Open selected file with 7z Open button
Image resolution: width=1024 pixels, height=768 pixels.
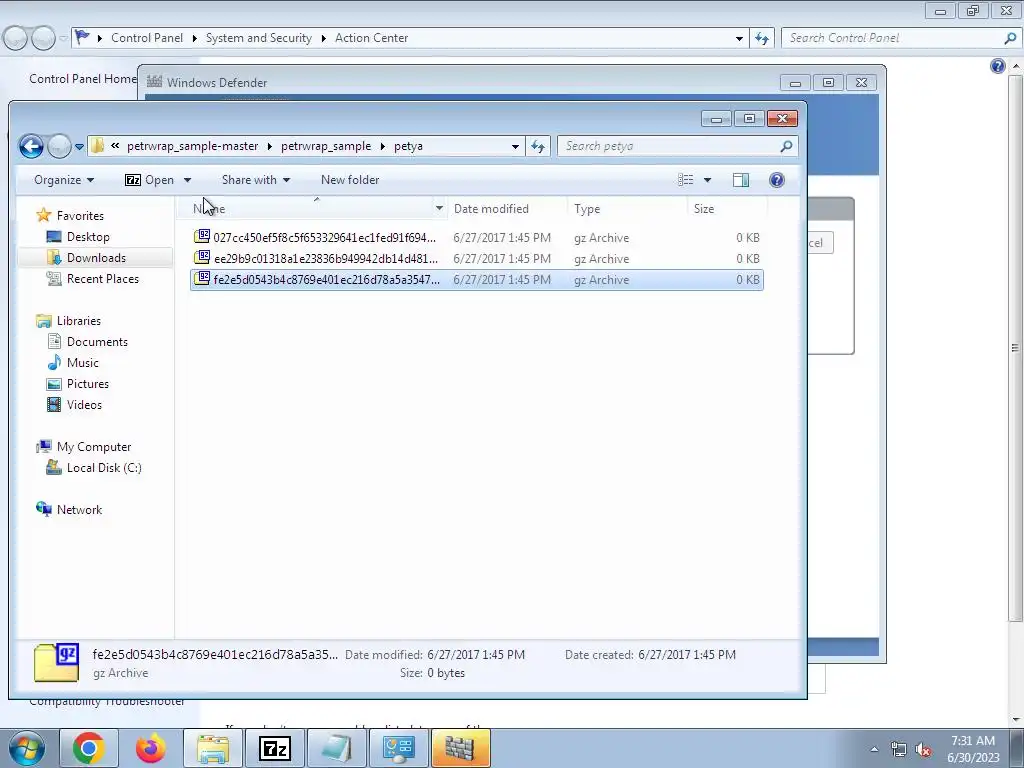click(150, 180)
